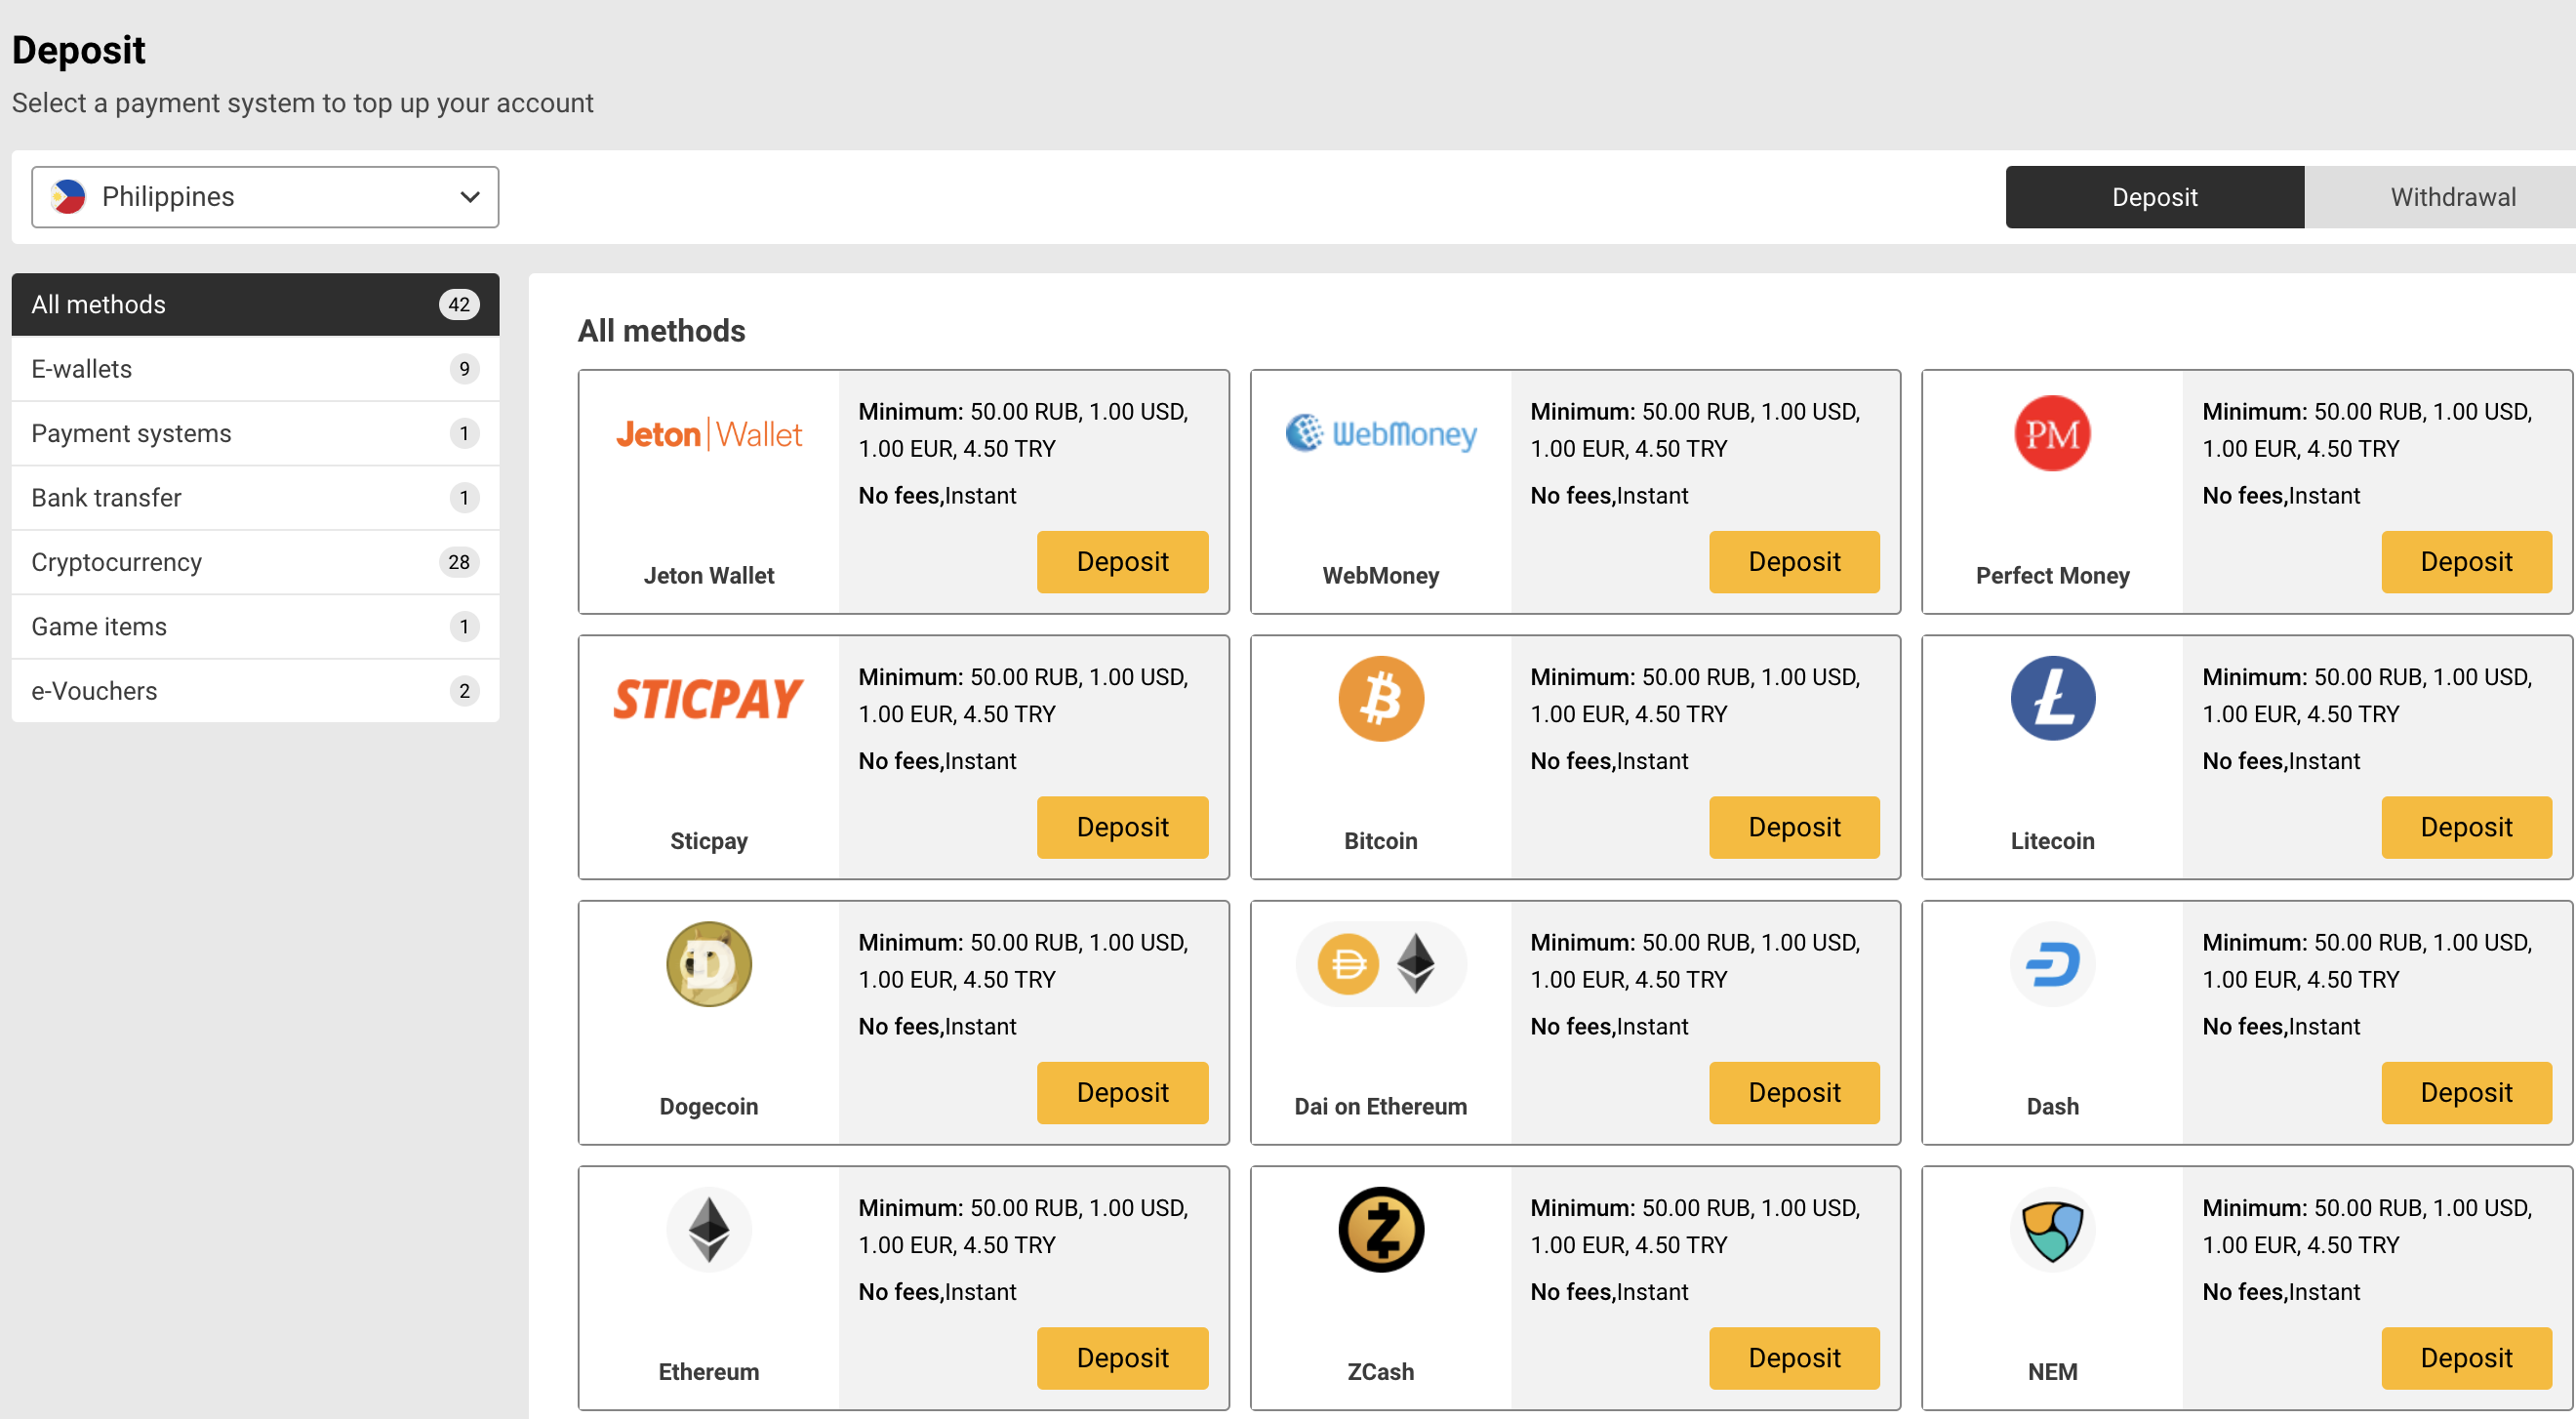2576x1419 pixels.
Task: Click the Perfect Money PM icon
Action: (2052, 433)
